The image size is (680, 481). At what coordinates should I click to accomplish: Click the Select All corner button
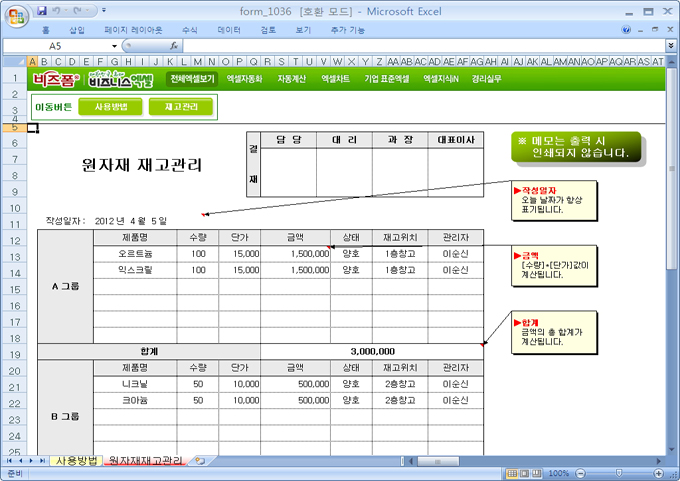tap(15, 62)
